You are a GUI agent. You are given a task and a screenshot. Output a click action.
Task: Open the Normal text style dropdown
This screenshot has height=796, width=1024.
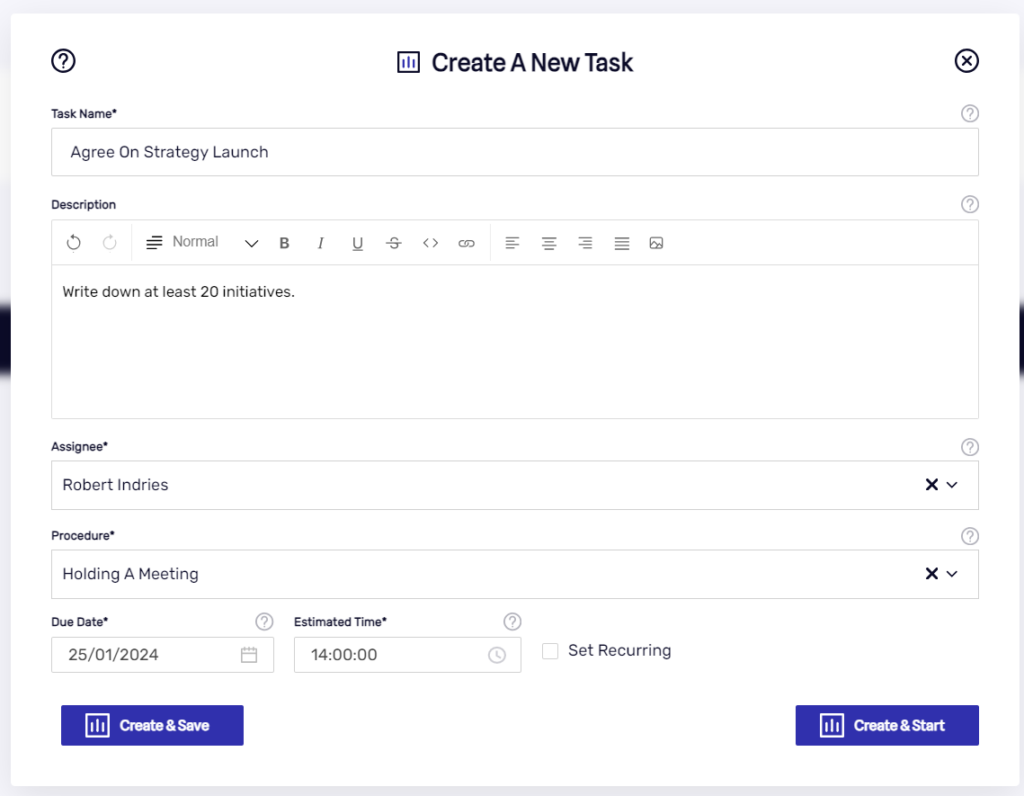pos(251,242)
